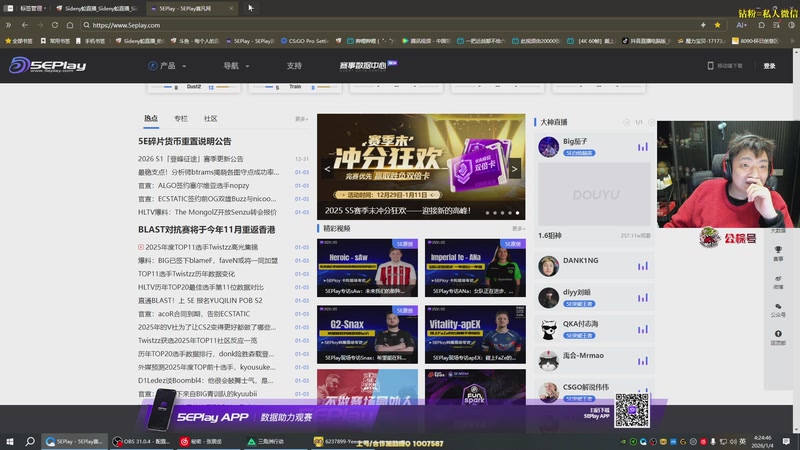Image resolution: width=800 pixels, height=450 pixels.
Task: Click 更多 next to 精彩视频
Action: (518, 229)
